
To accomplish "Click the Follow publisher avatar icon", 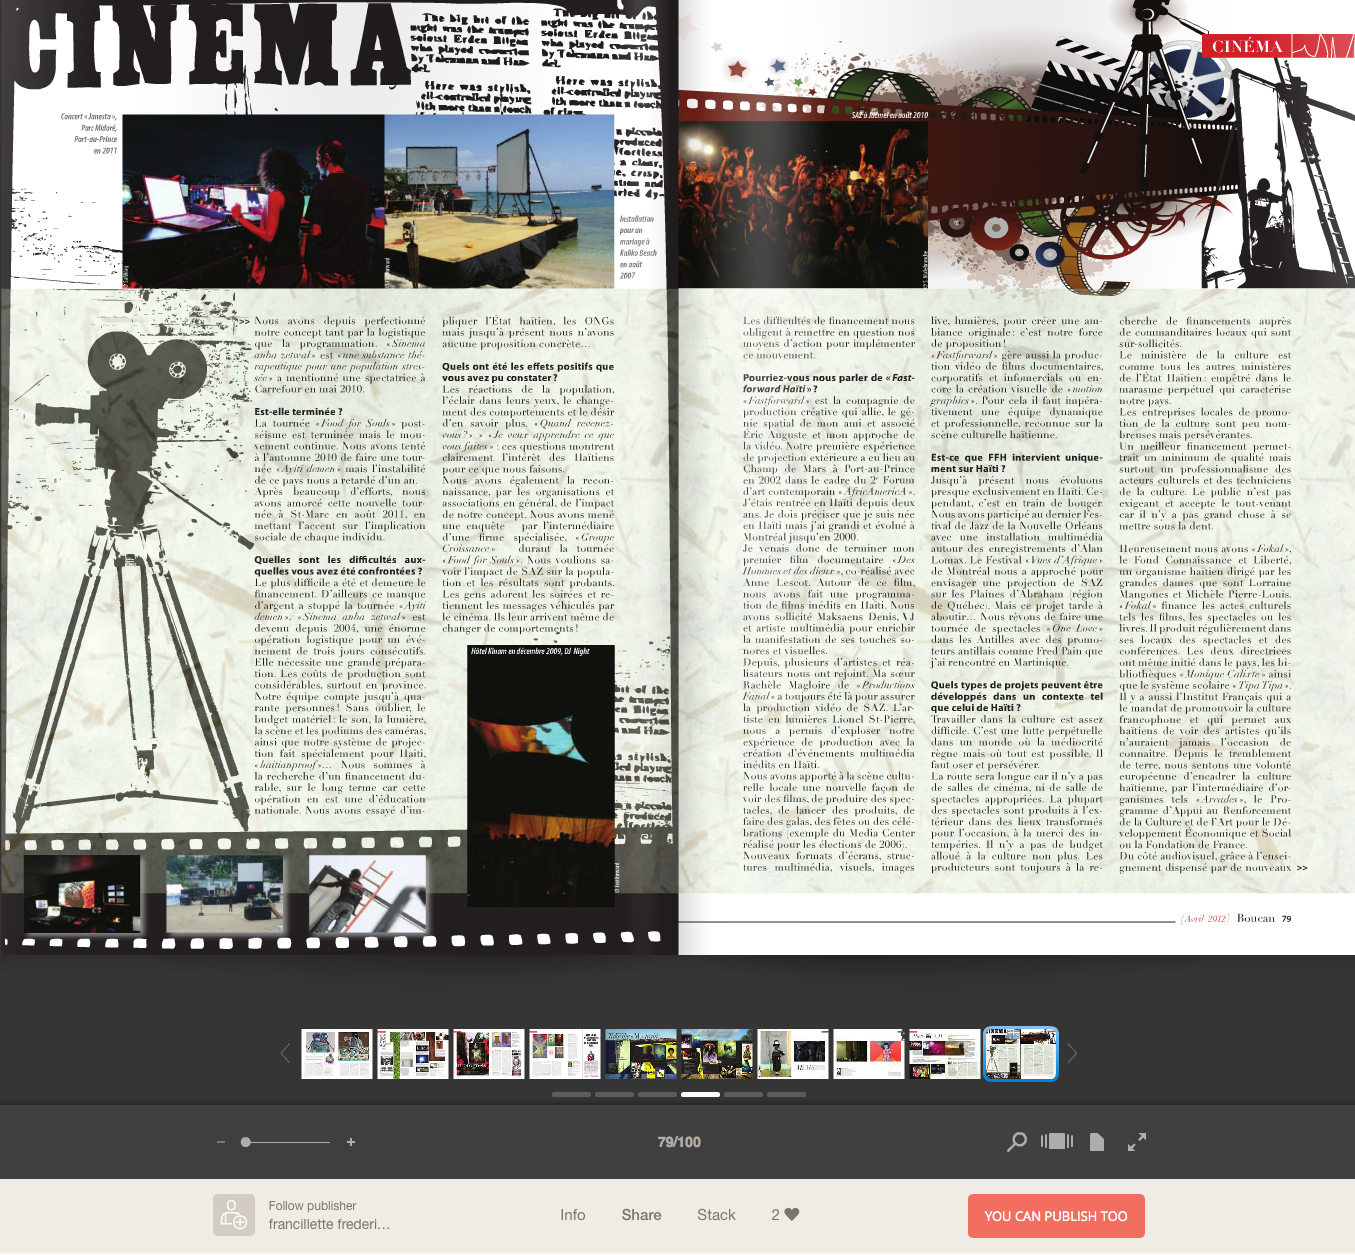I will [233, 1215].
